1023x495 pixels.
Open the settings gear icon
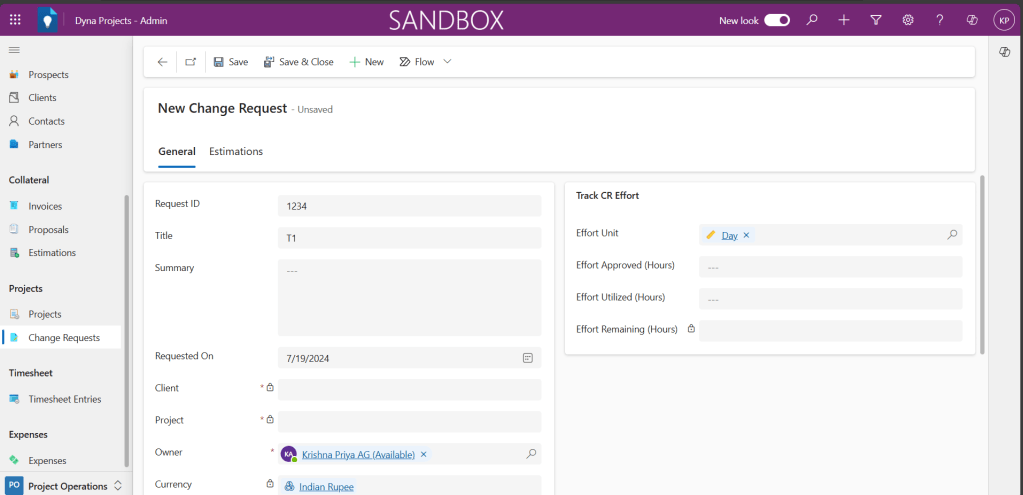[x=908, y=19]
